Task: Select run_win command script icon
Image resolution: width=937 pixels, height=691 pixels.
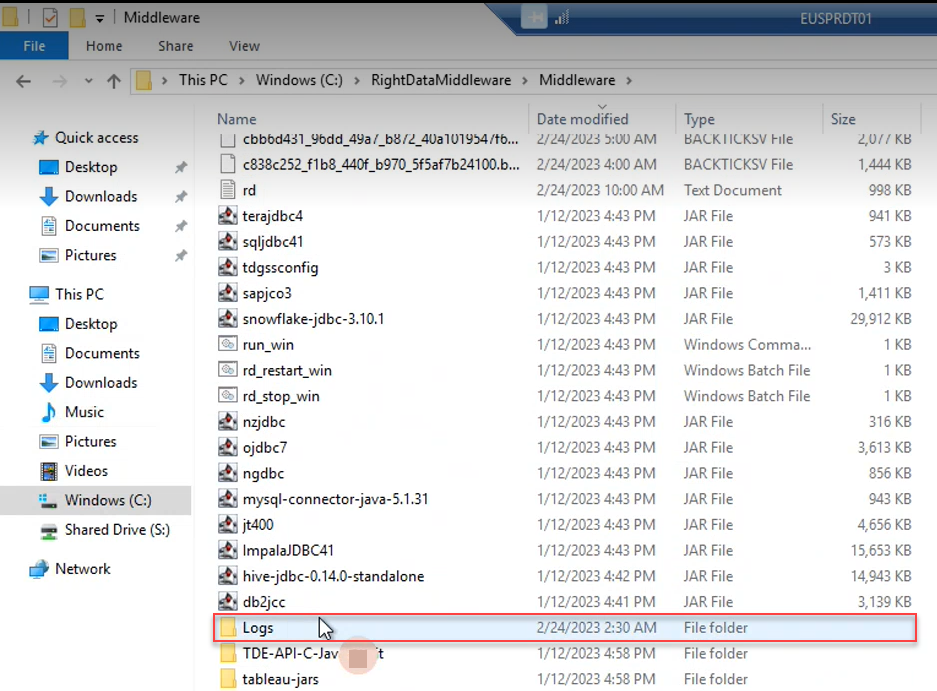Action: [228, 344]
